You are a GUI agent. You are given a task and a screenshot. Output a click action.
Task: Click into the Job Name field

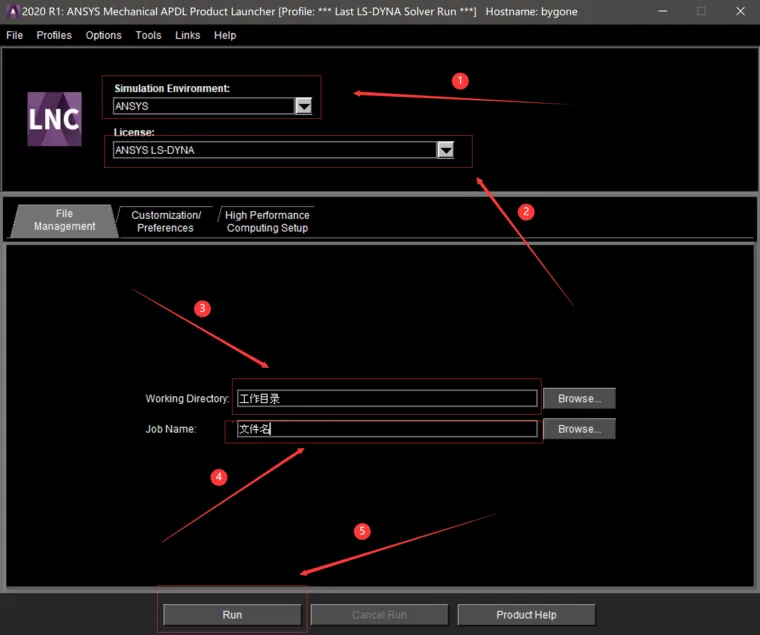coord(387,429)
